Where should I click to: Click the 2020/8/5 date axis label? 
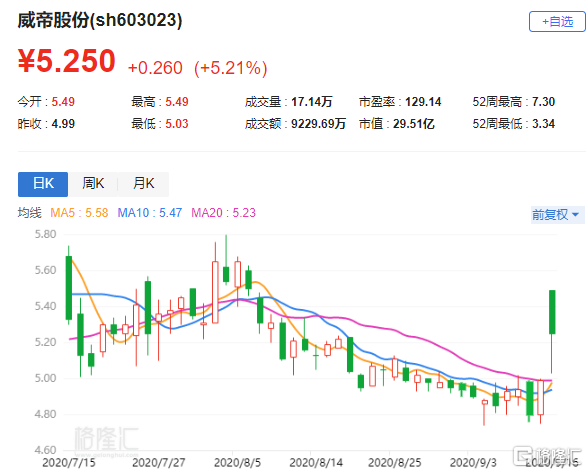click(237, 462)
